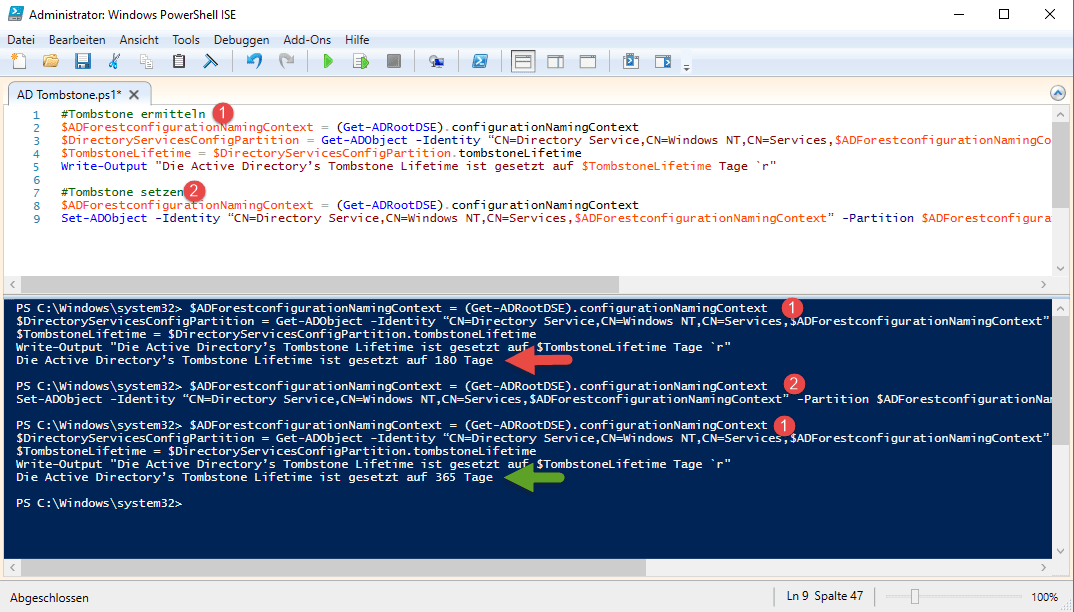Viewport: 1074px width, 612px height.
Task: Close the AD Tombstone.ps1 tab
Action: click(133, 94)
